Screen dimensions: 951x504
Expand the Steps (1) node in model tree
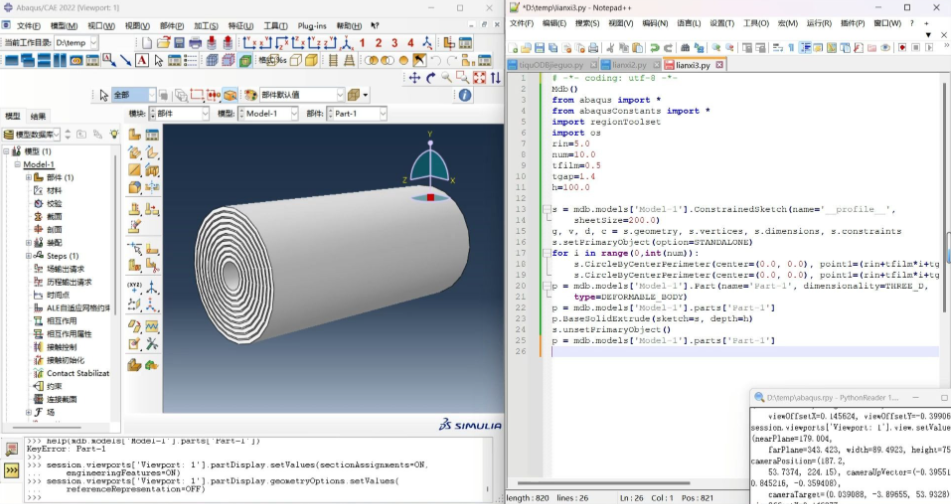pos(29,256)
